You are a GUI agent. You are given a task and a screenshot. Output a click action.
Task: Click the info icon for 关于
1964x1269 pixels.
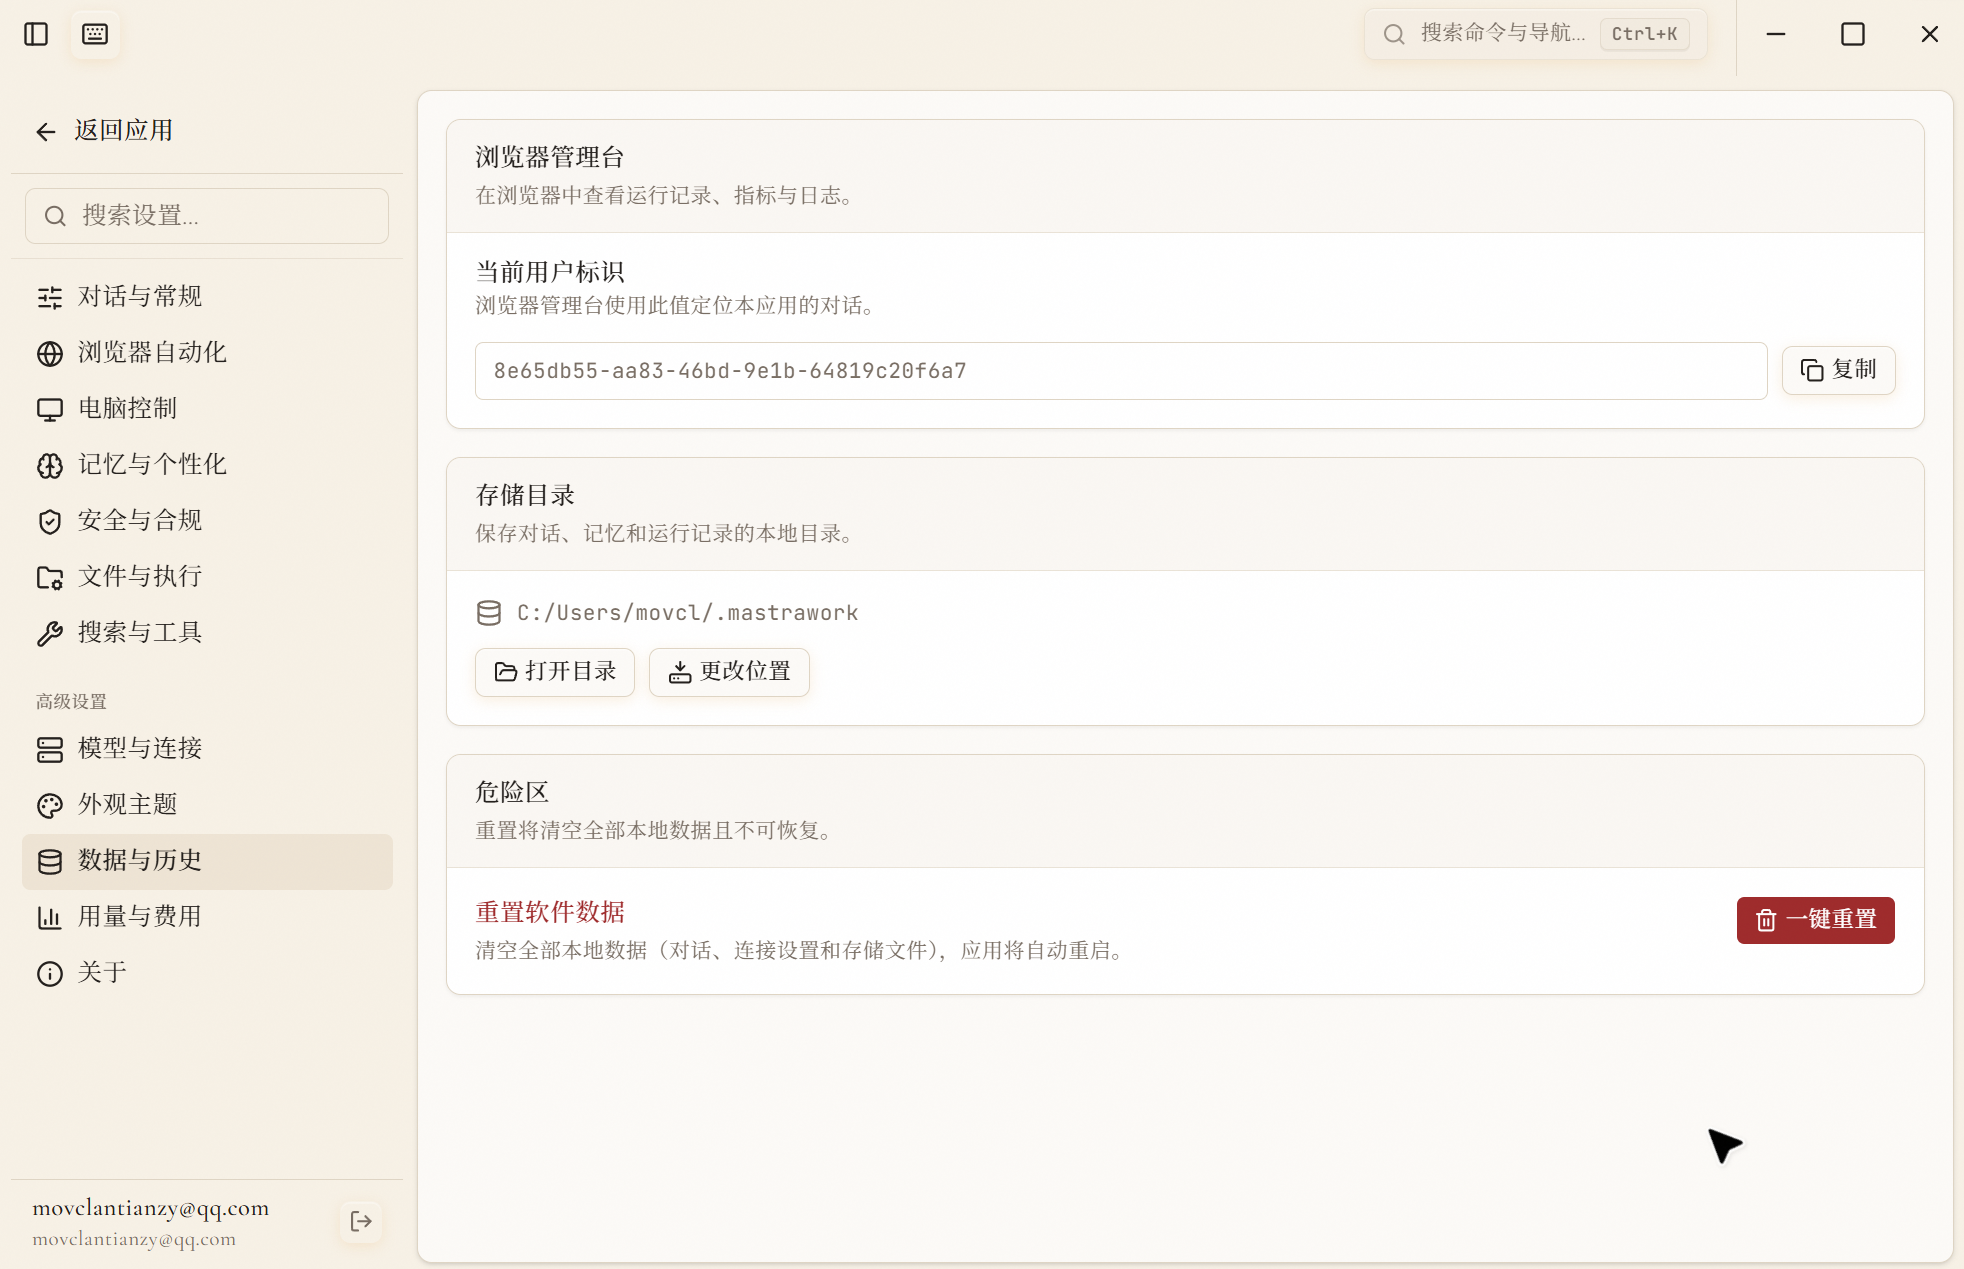pyautogui.click(x=50, y=973)
